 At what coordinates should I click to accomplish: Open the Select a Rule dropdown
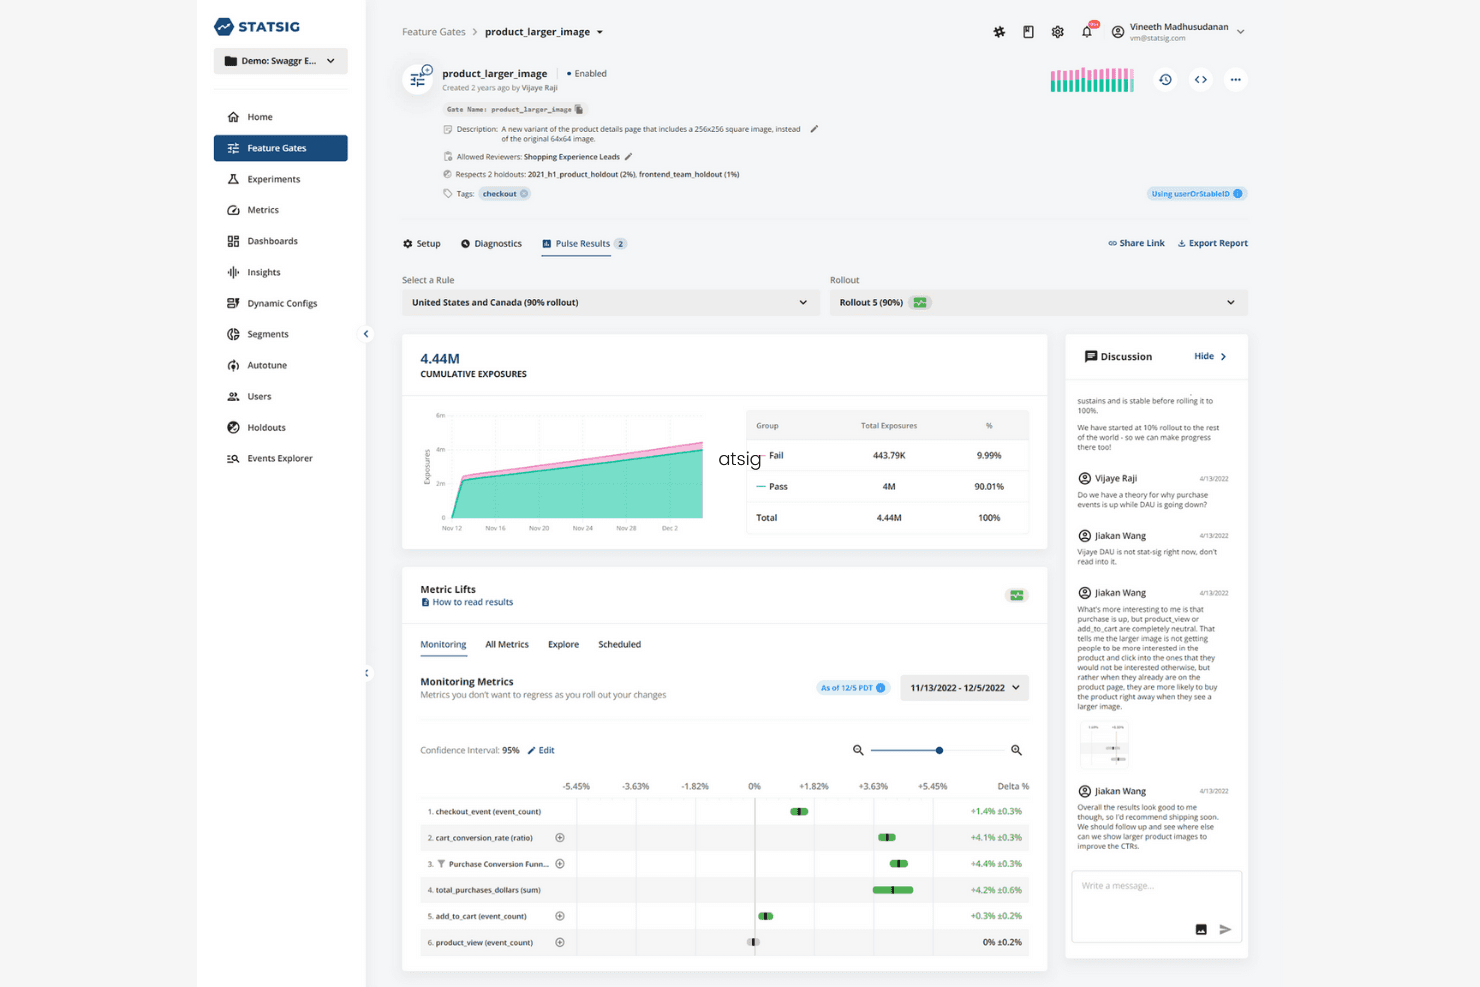point(611,303)
